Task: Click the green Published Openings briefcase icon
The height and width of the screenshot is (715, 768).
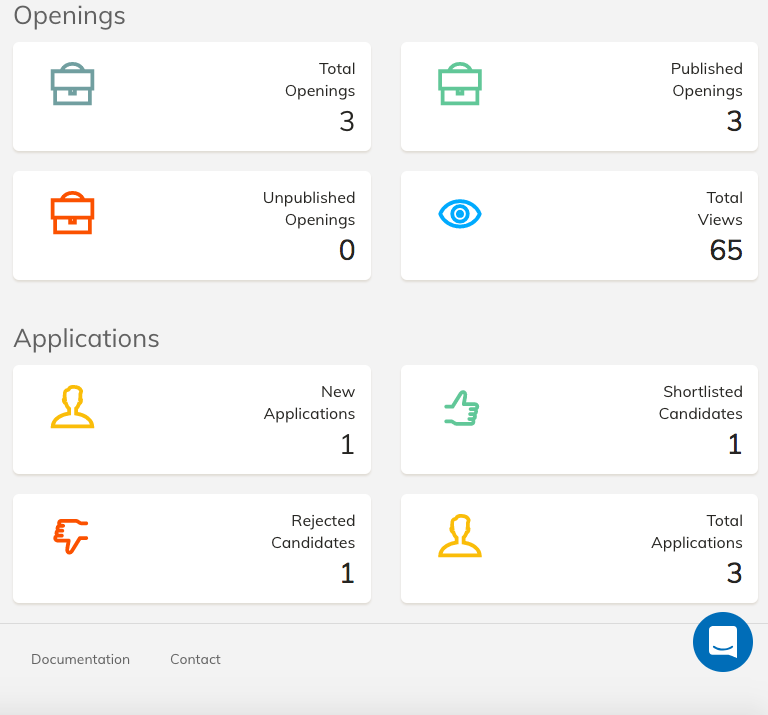Action: (x=460, y=84)
